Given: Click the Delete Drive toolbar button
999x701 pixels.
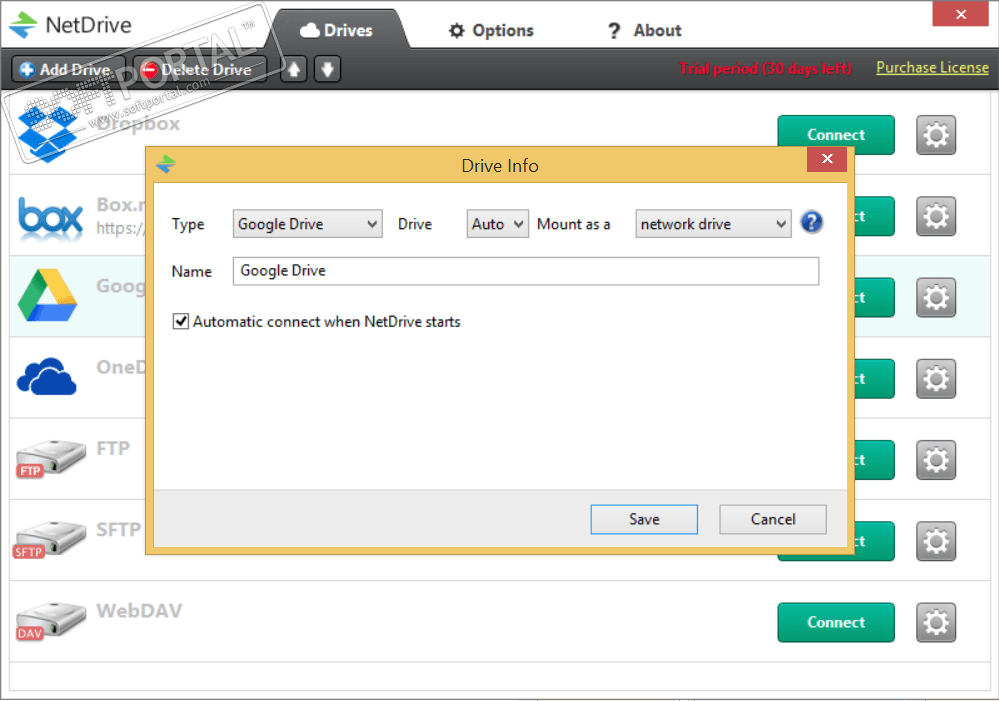Looking at the screenshot, I should pyautogui.click(x=200, y=69).
